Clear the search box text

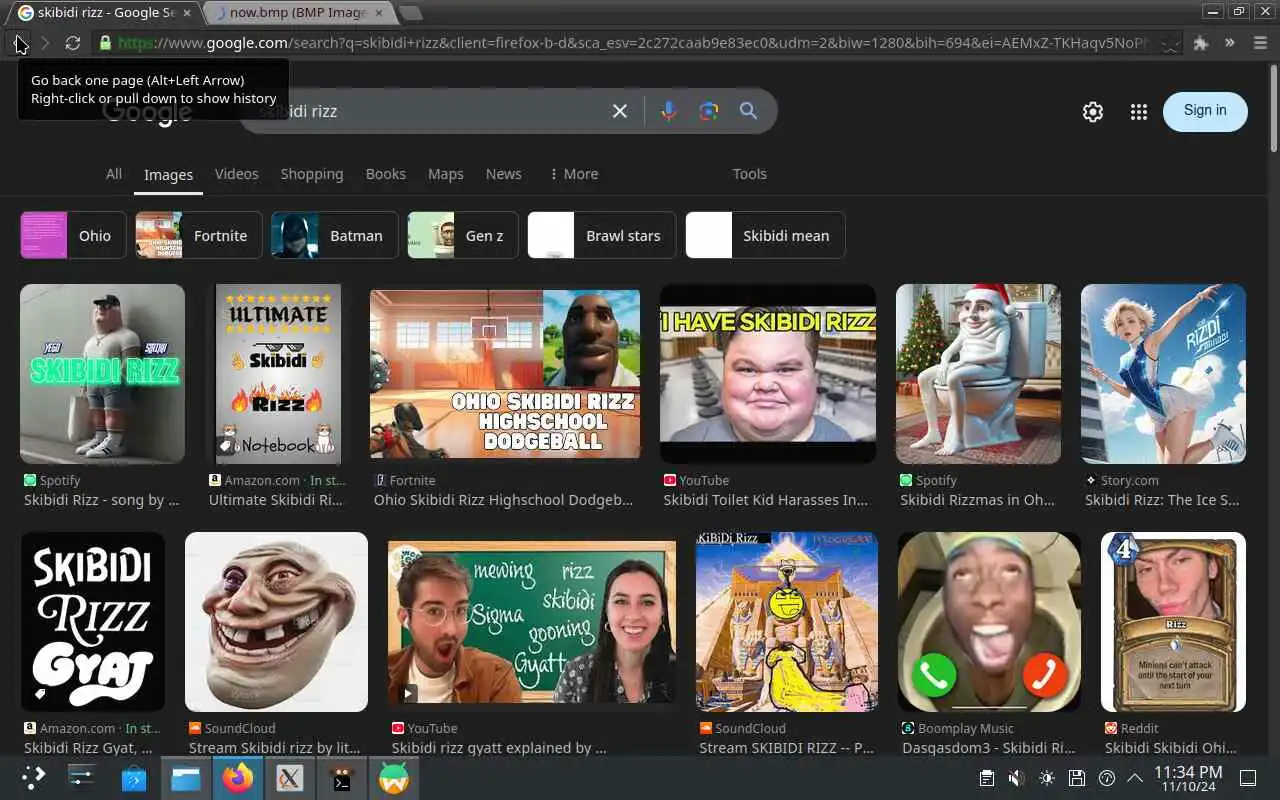coord(620,111)
